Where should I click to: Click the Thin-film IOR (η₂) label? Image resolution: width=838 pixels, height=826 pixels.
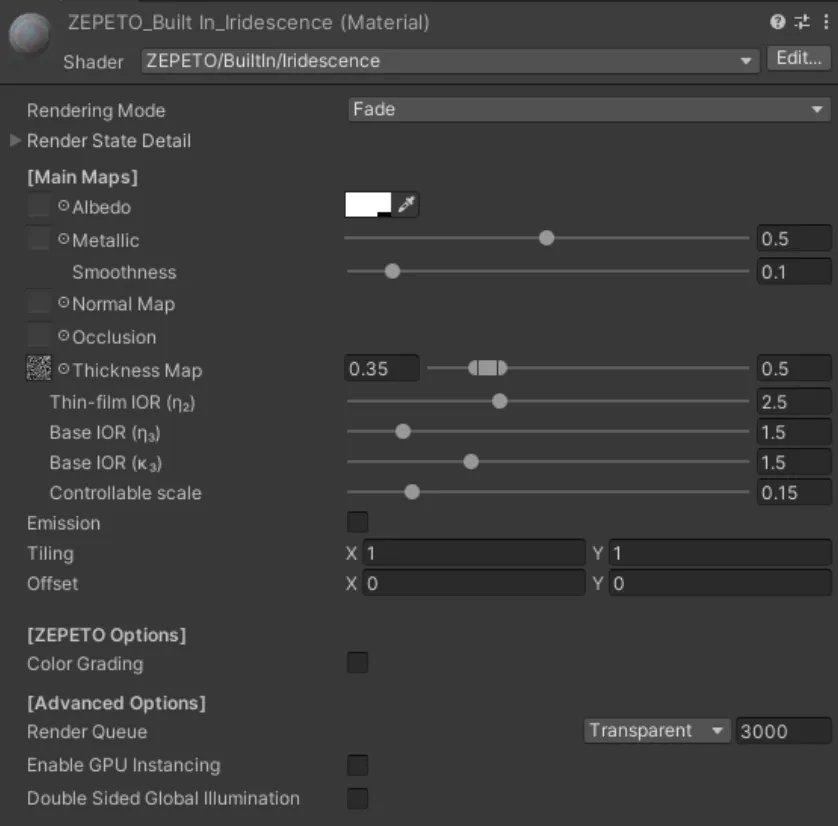point(122,402)
